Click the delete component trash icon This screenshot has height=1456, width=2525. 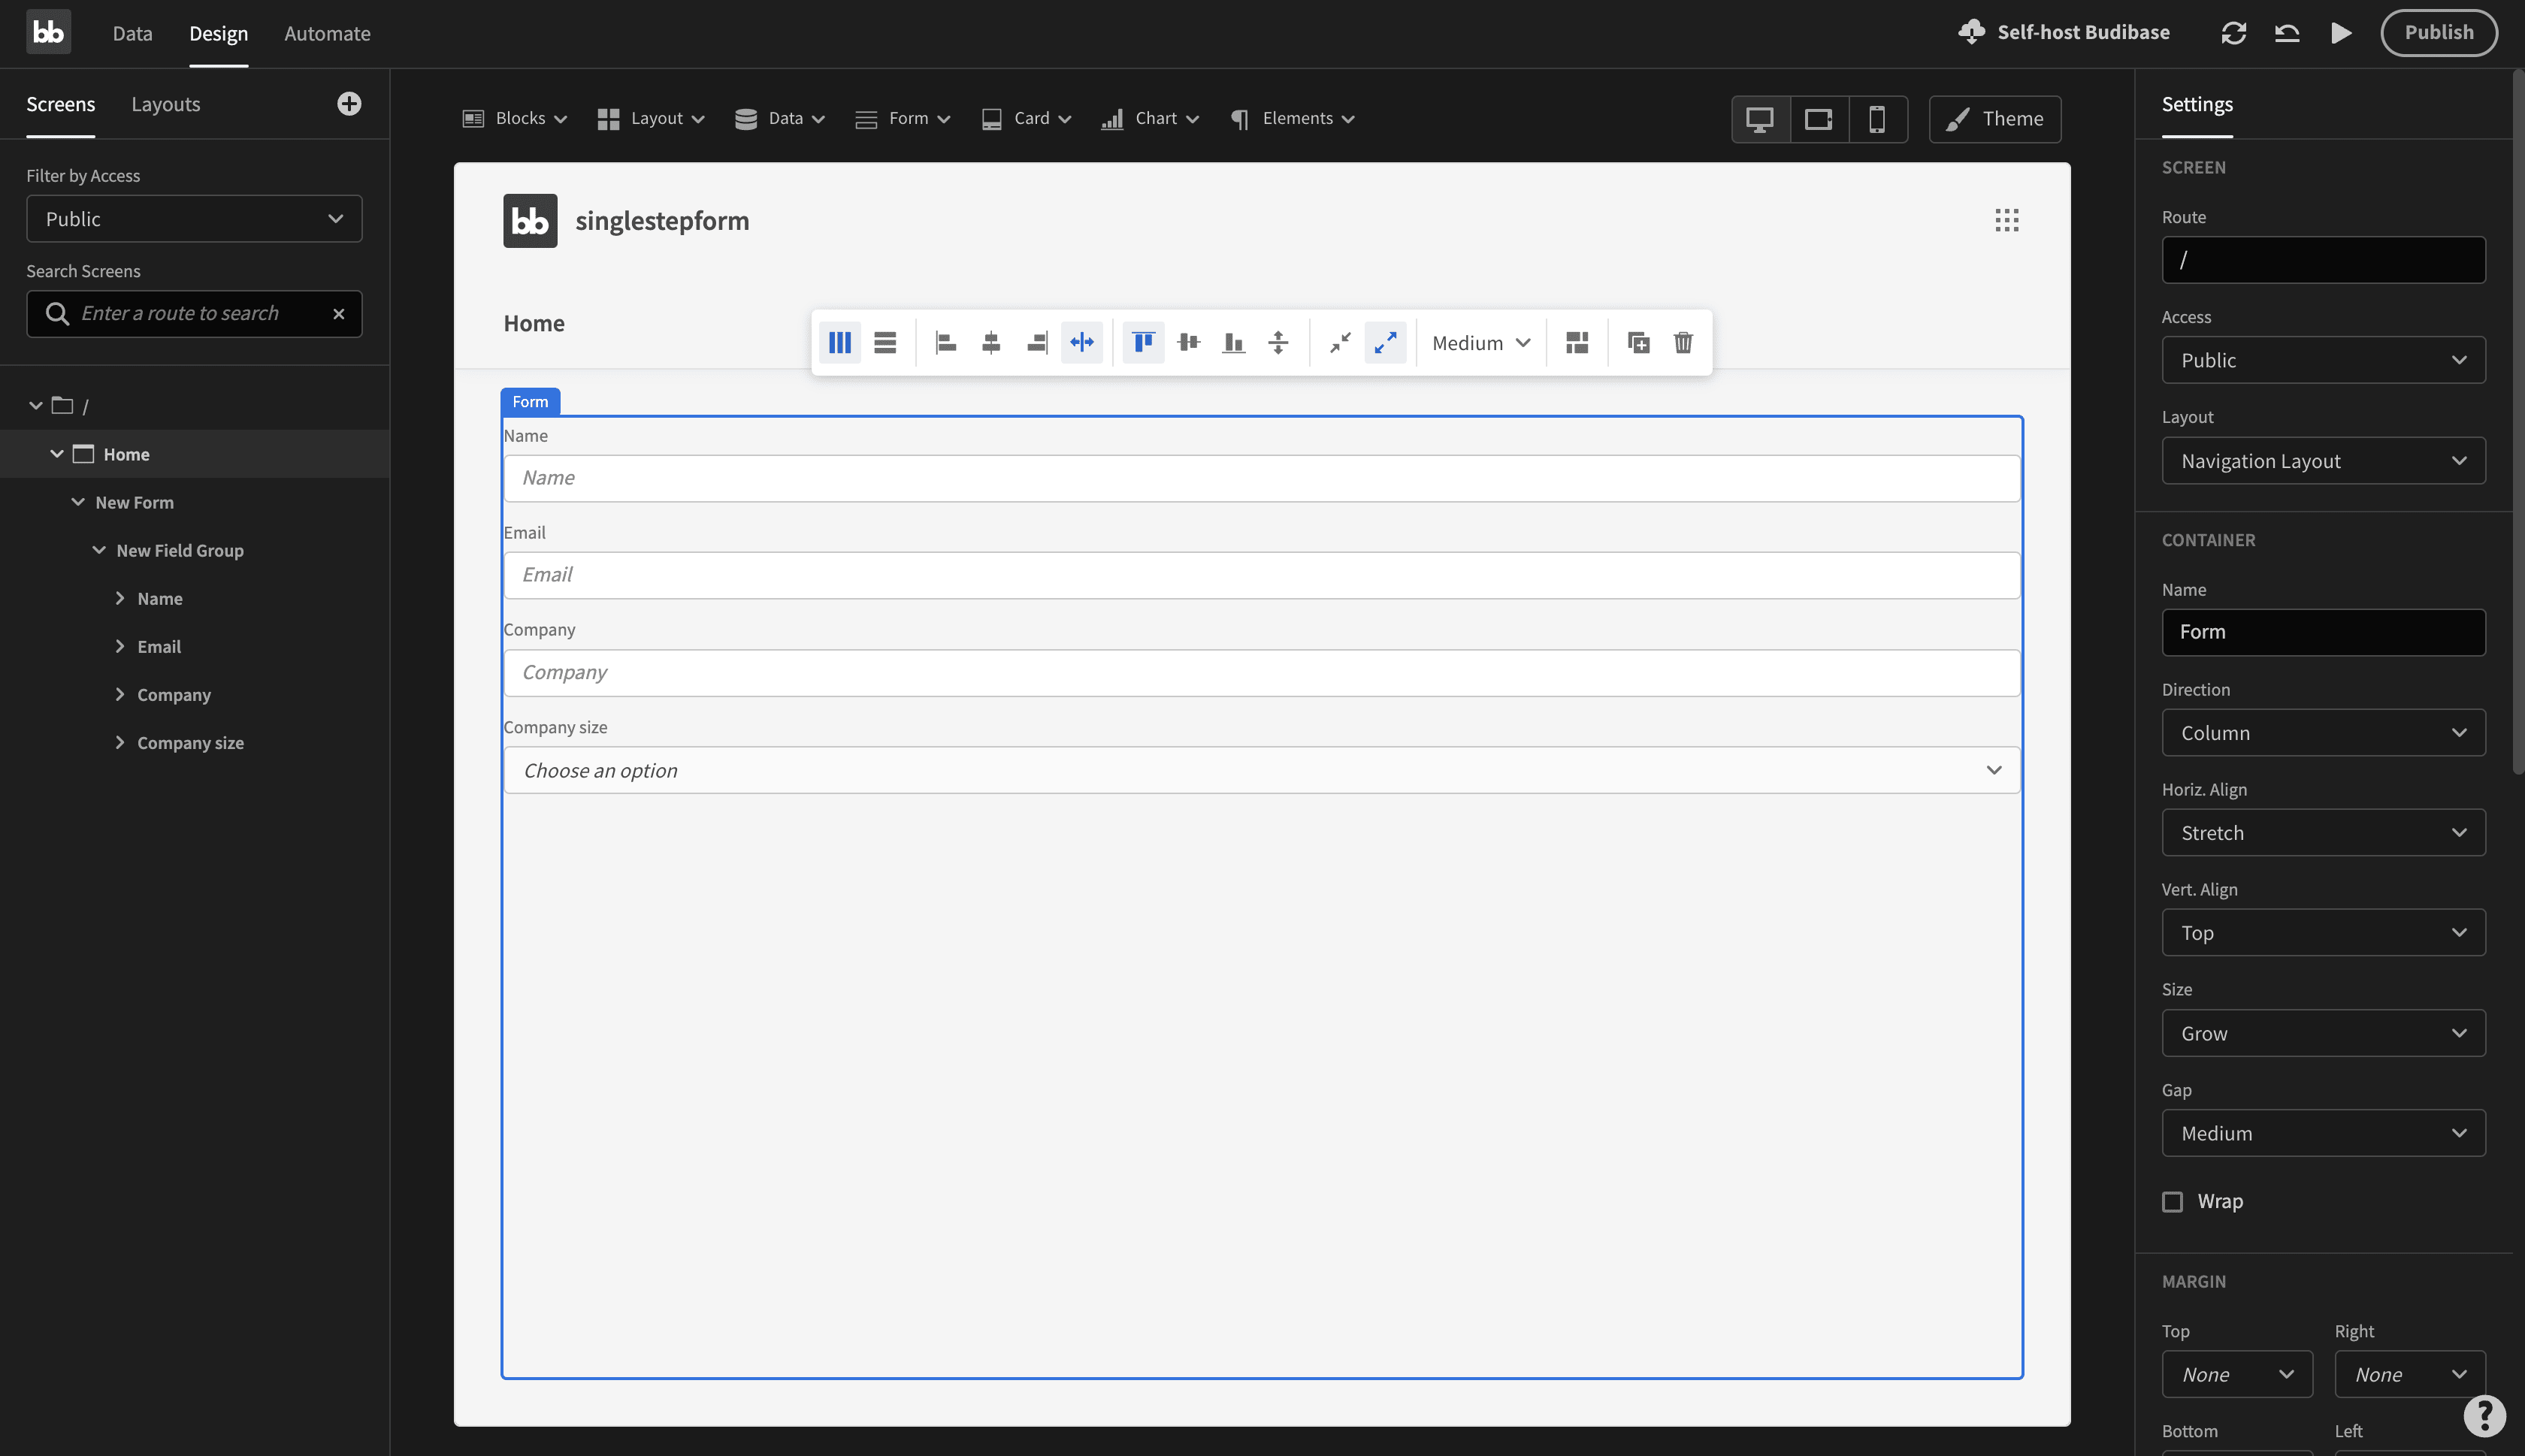click(1683, 342)
